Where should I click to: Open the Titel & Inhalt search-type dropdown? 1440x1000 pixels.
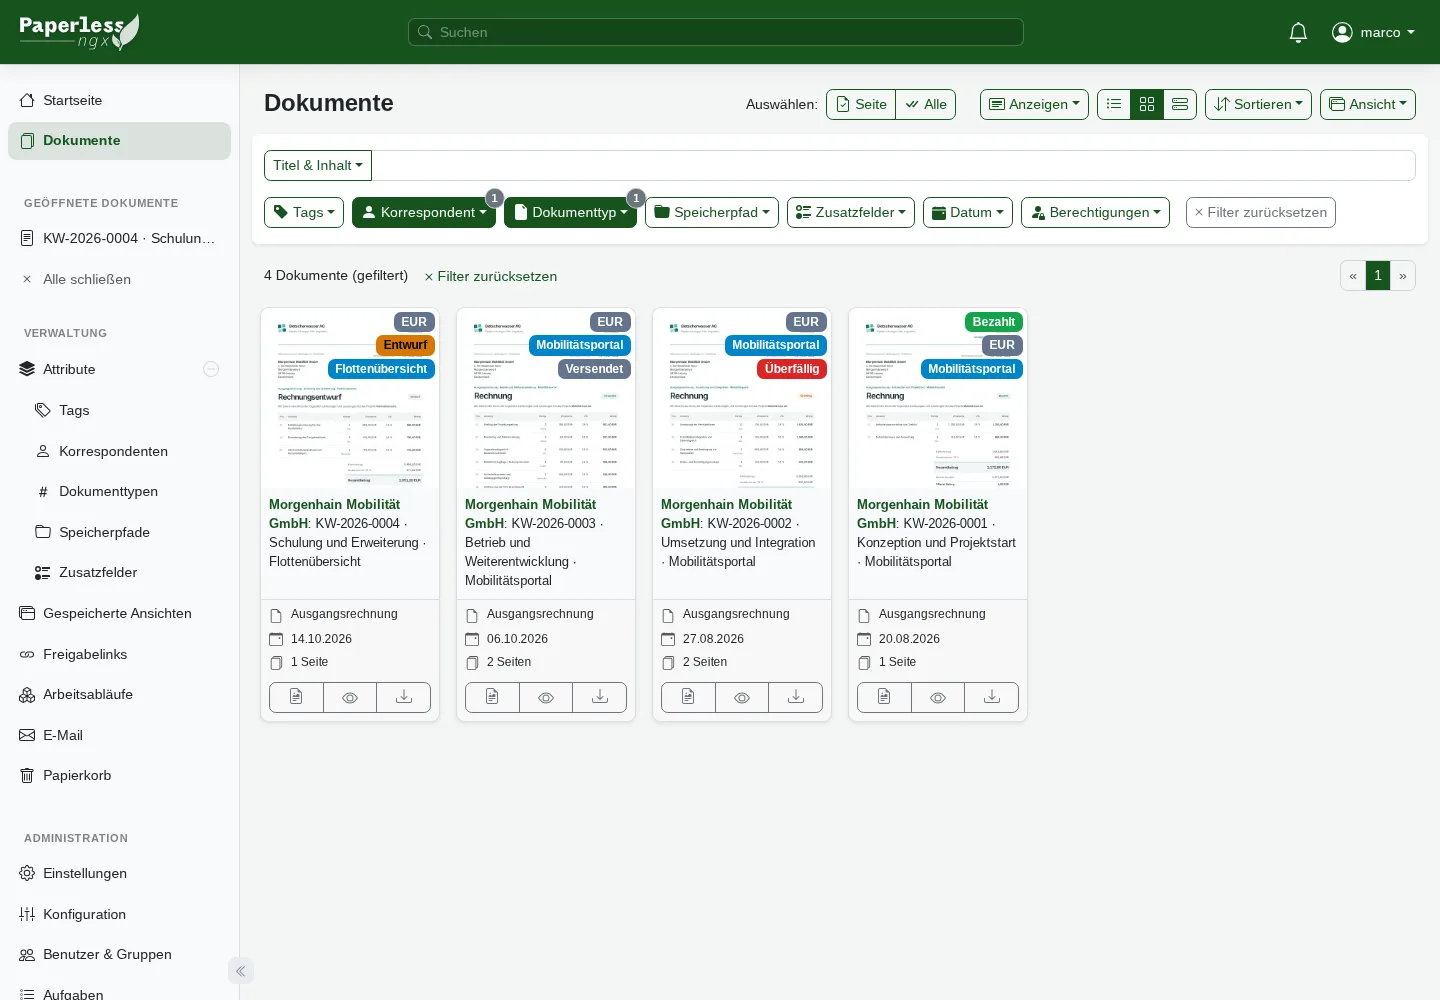click(x=318, y=165)
